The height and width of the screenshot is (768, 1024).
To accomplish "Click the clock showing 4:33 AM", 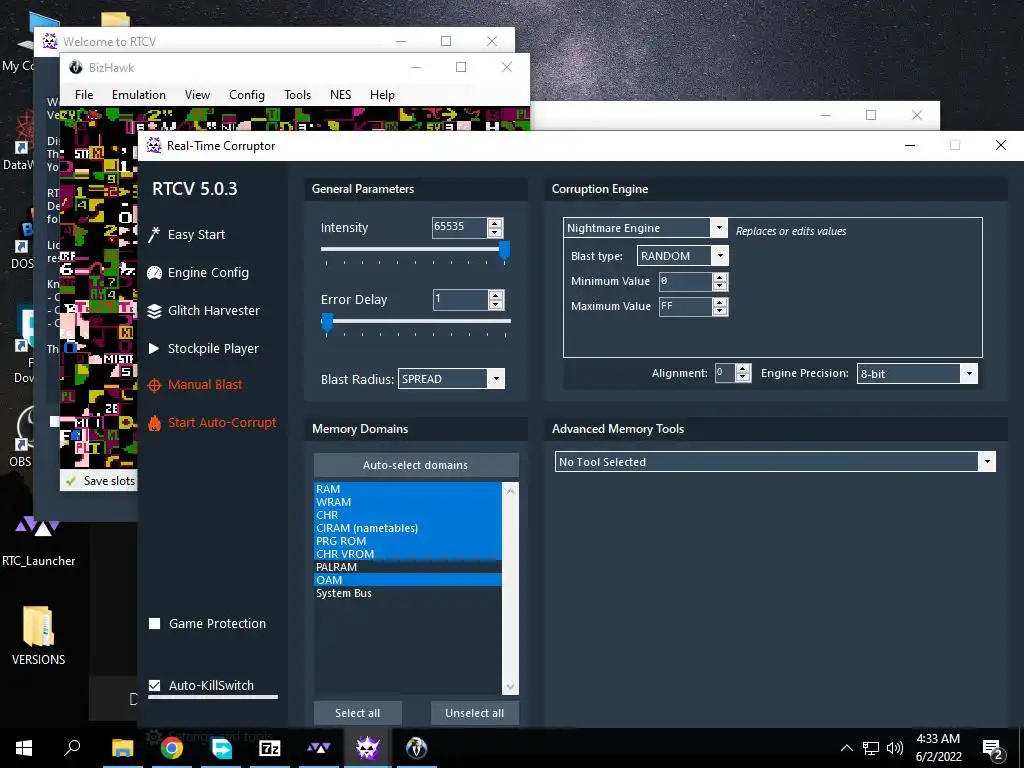I will (938, 739).
